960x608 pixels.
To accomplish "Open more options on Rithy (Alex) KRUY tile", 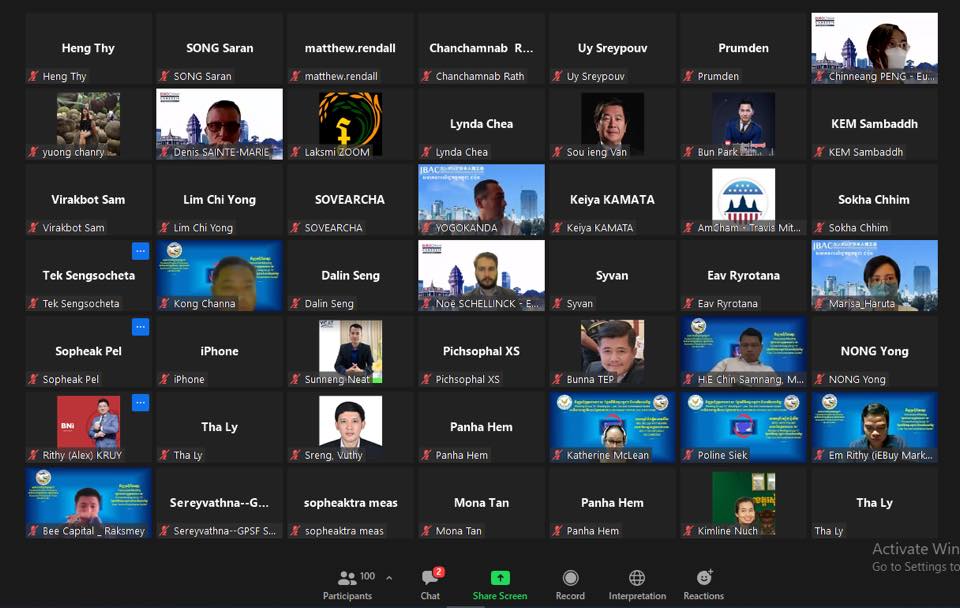I will (x=140, y=403).
